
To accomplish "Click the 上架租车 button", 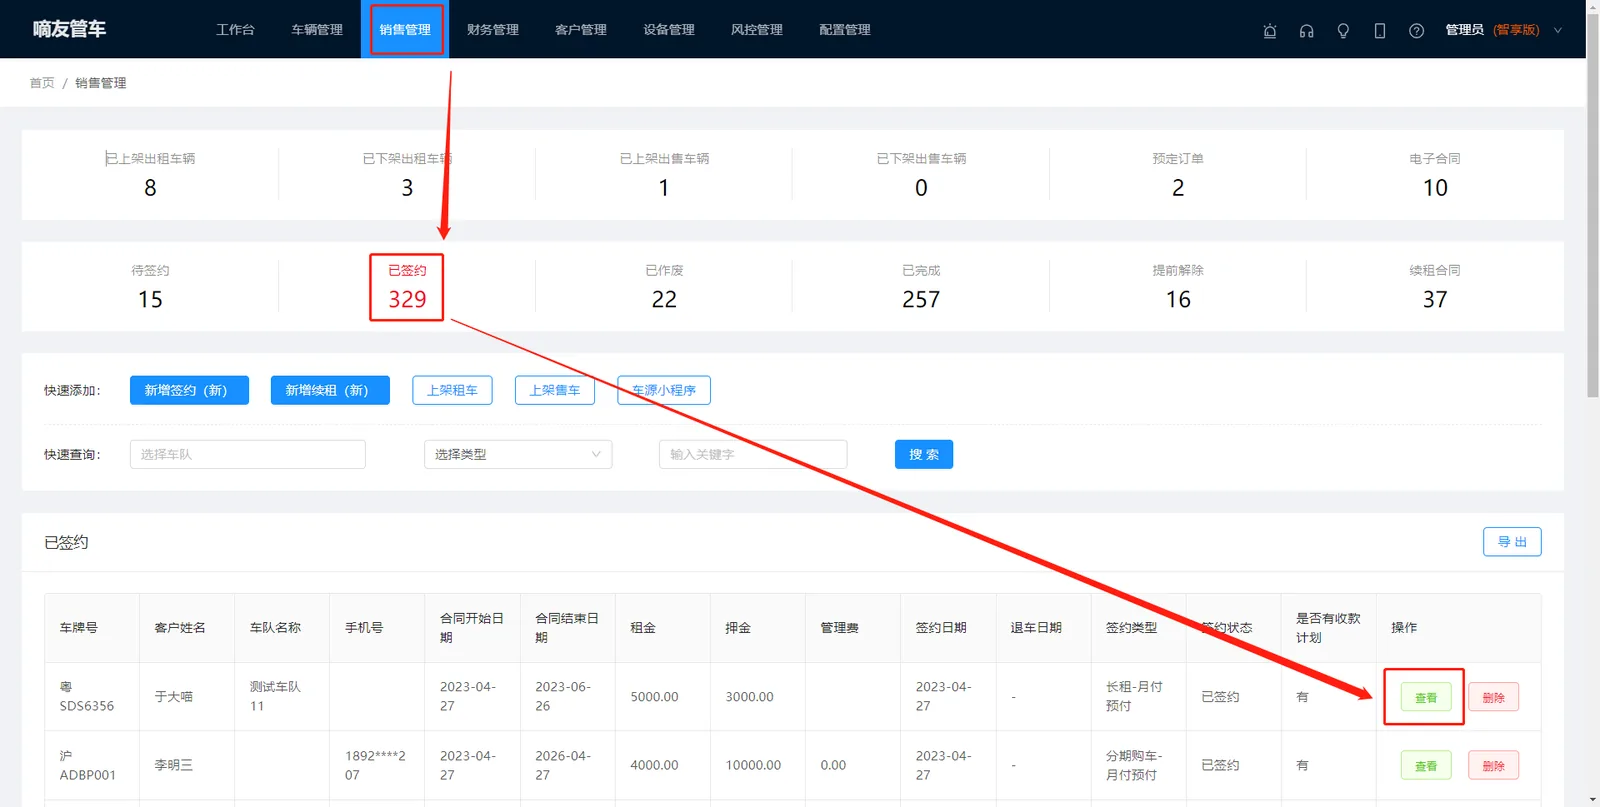I will click(x=452, y=390).
